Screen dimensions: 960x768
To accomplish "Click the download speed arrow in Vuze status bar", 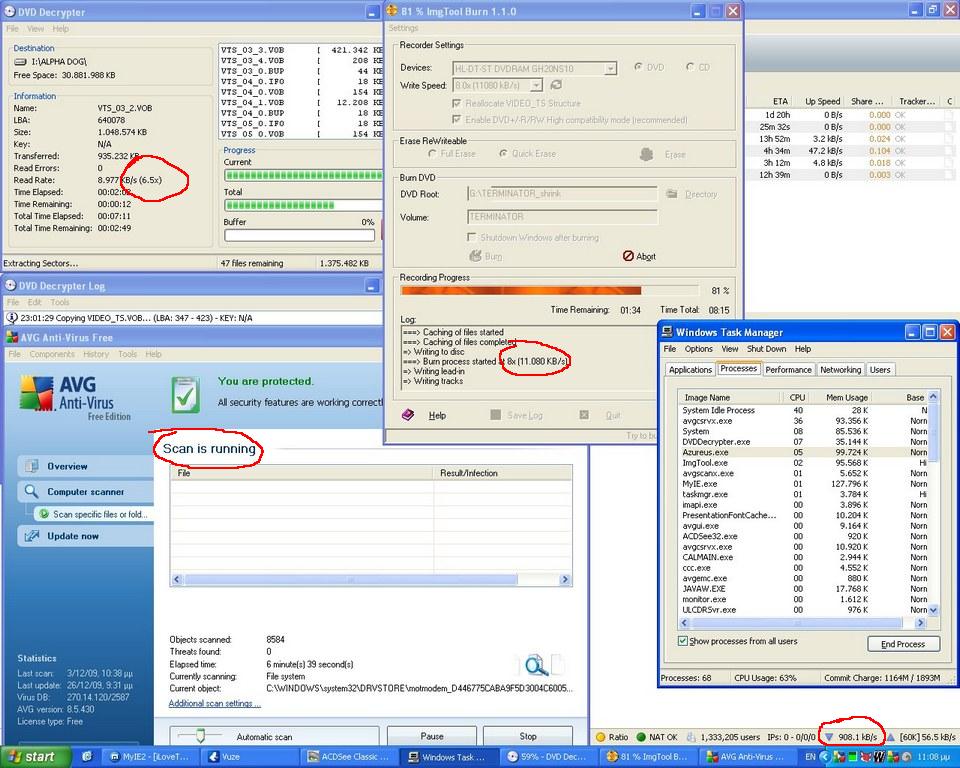I will coord(829,737).
